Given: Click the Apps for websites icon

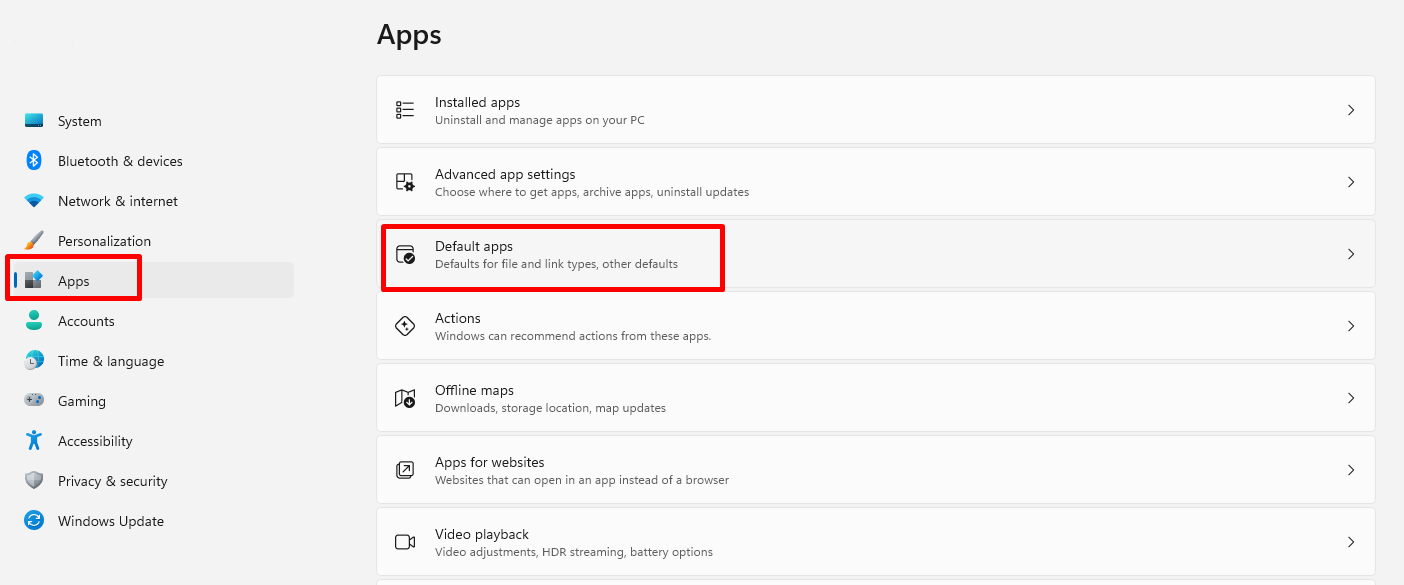Looking at the screenshot, I should pos(405,470).
